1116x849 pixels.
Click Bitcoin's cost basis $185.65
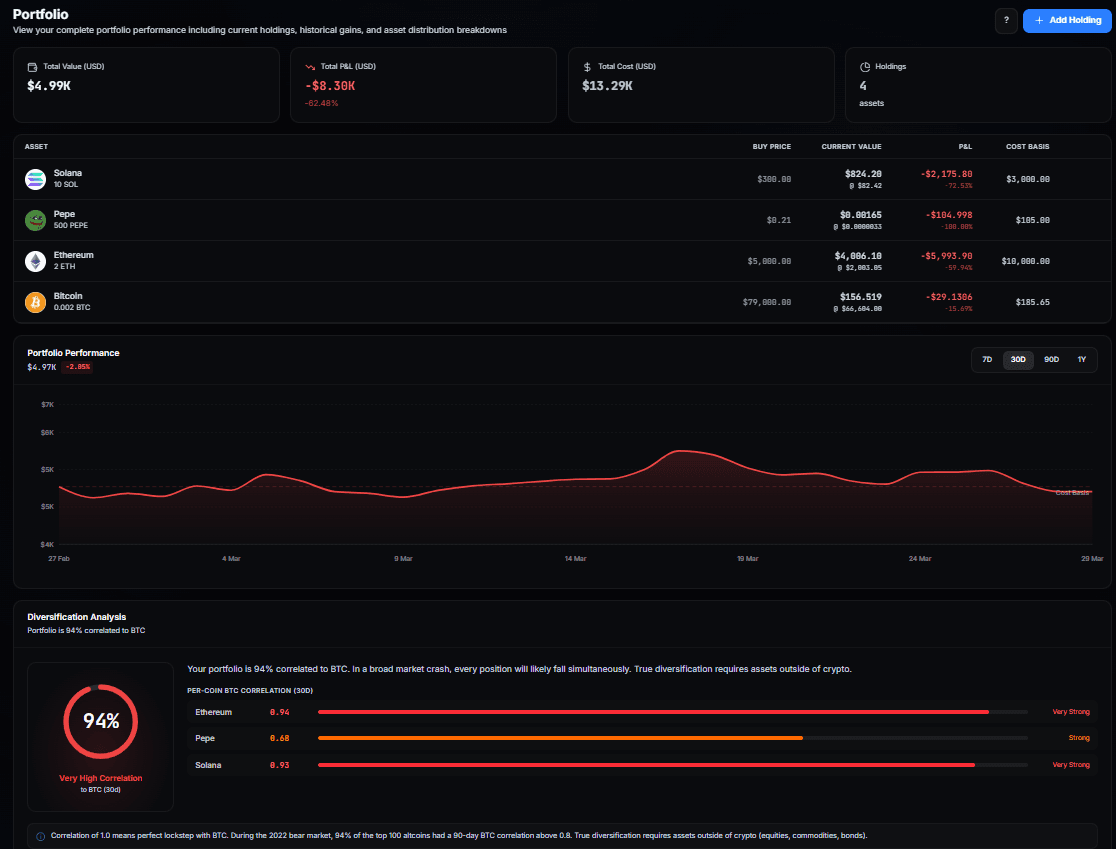[x=1032, y=302]
